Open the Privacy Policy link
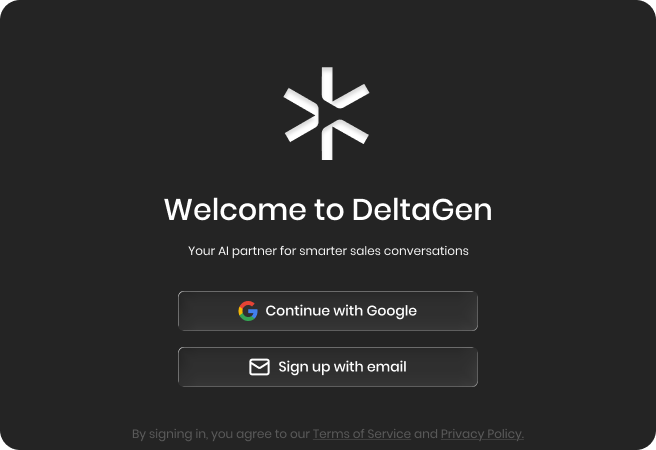 [482, 434]
